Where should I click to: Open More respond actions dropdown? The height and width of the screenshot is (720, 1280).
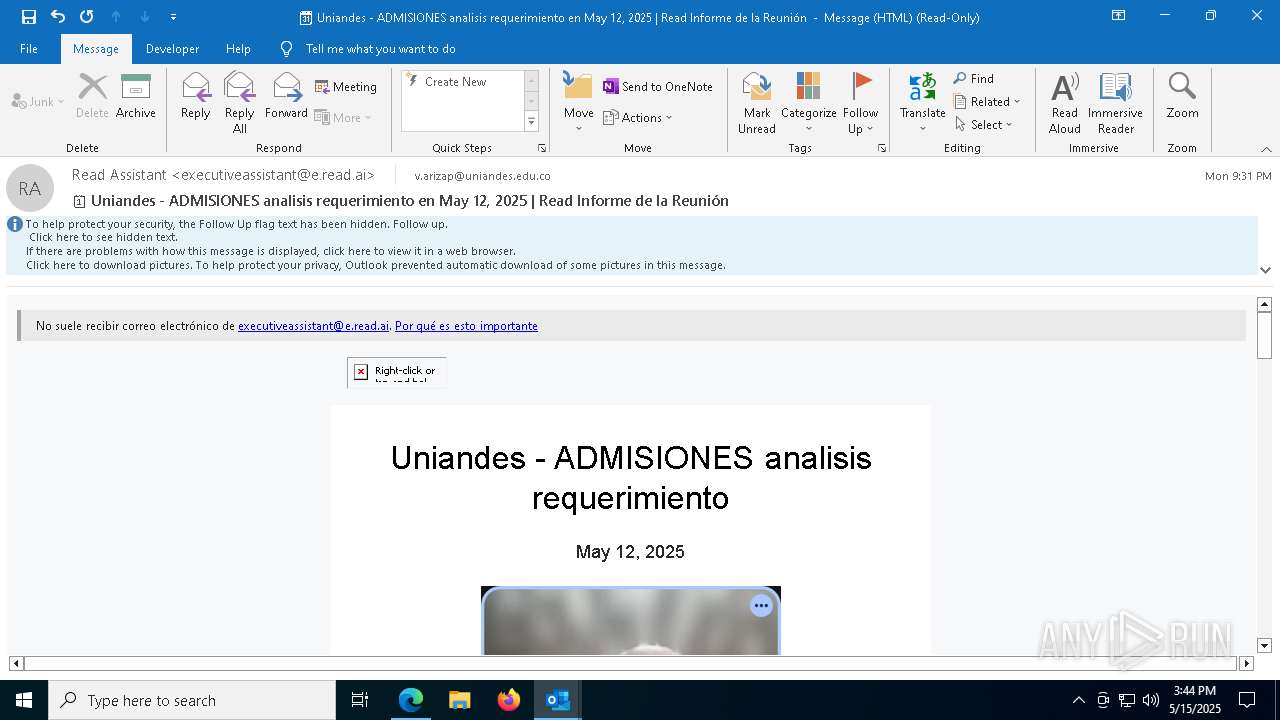point(343,117)
